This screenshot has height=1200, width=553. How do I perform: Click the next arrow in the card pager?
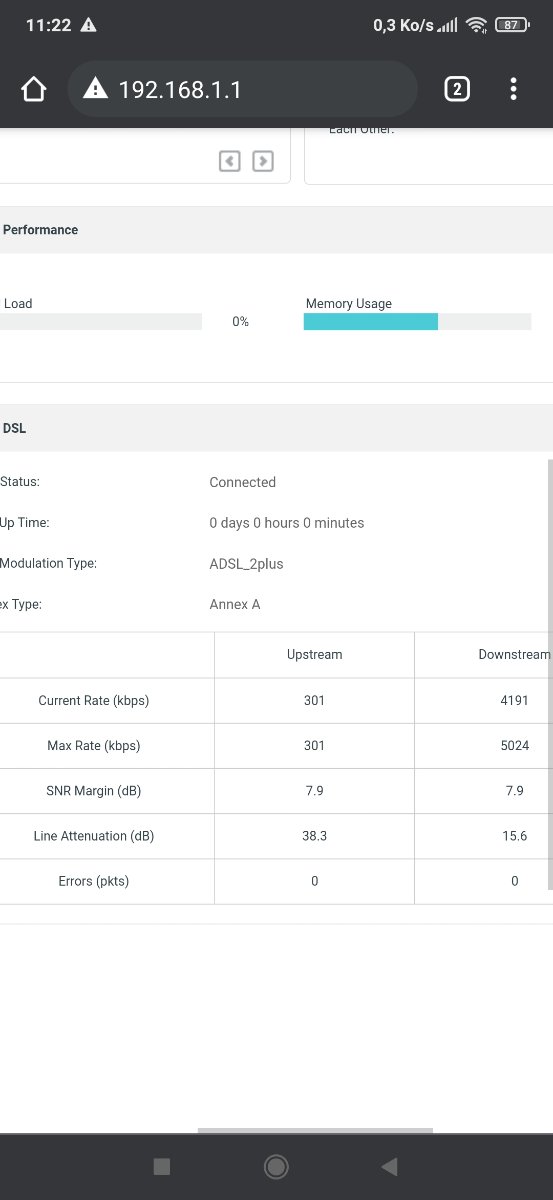click(263, 161)
